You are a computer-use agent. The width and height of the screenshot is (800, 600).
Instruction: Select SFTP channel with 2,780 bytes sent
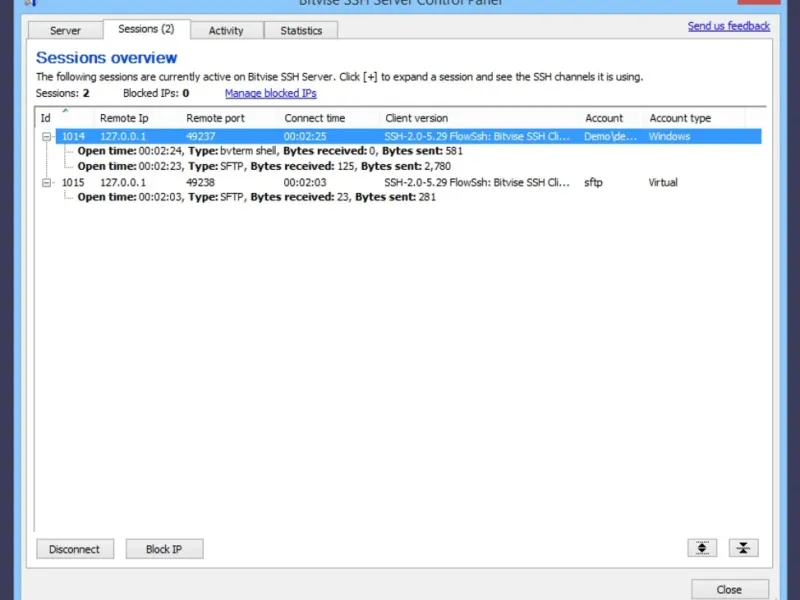pyautogui.click(x=264, y=166)
